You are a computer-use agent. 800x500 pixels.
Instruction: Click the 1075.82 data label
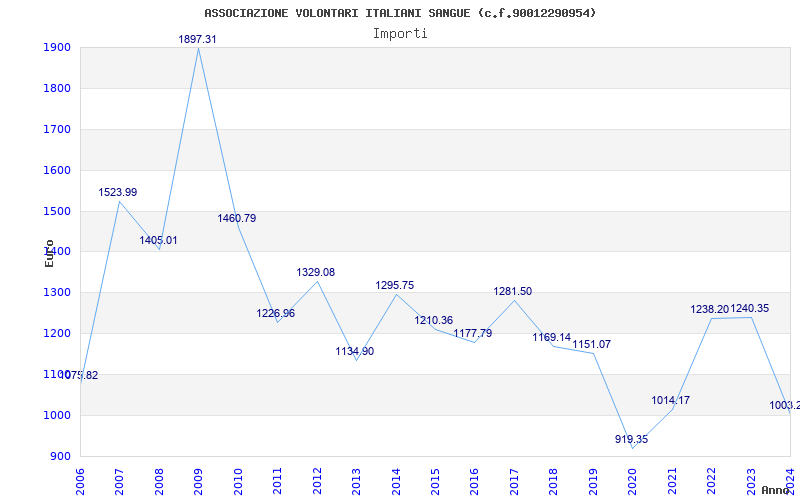[x=79, y=376]
